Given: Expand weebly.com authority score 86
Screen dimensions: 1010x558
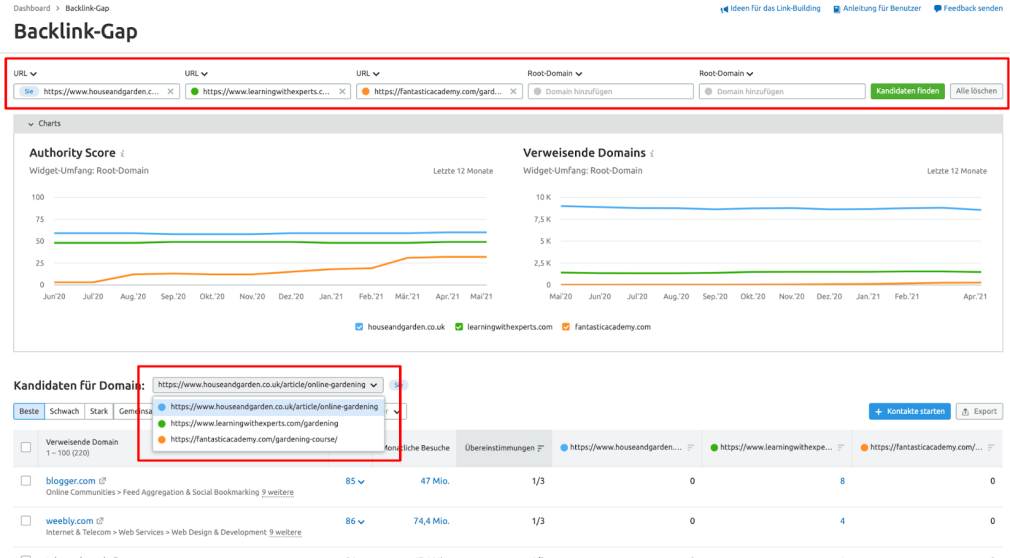Looking at the screenshot, I should tap(355, 521).
